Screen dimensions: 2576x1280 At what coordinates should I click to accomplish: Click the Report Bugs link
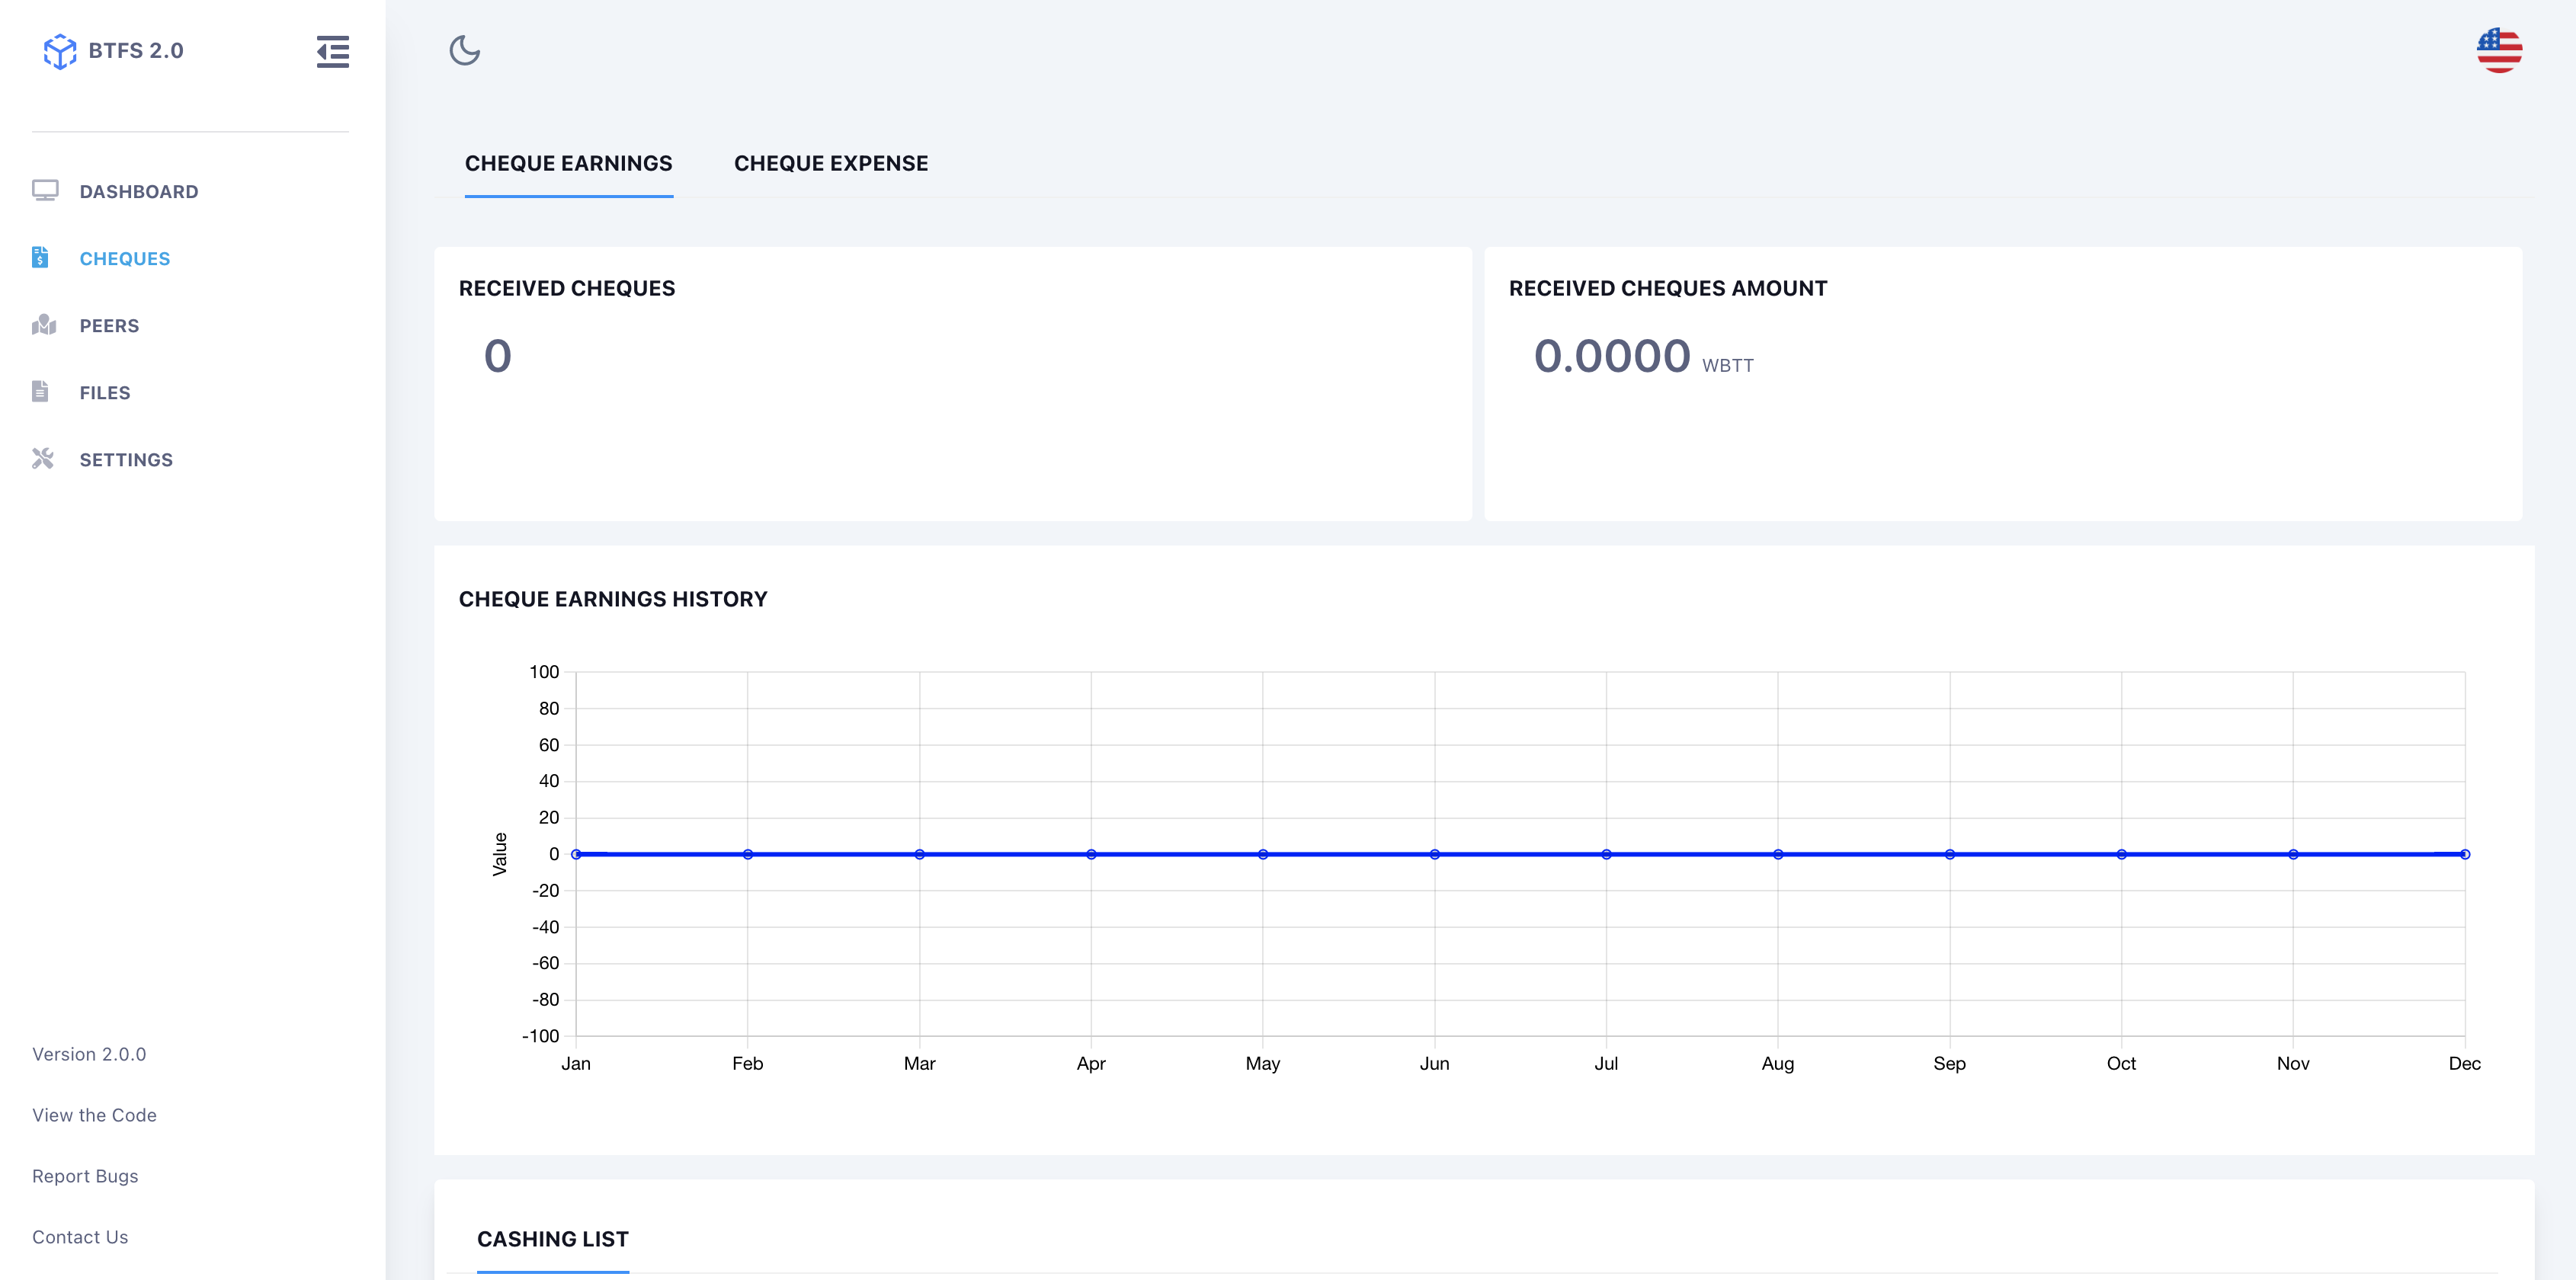point(85,1175)
